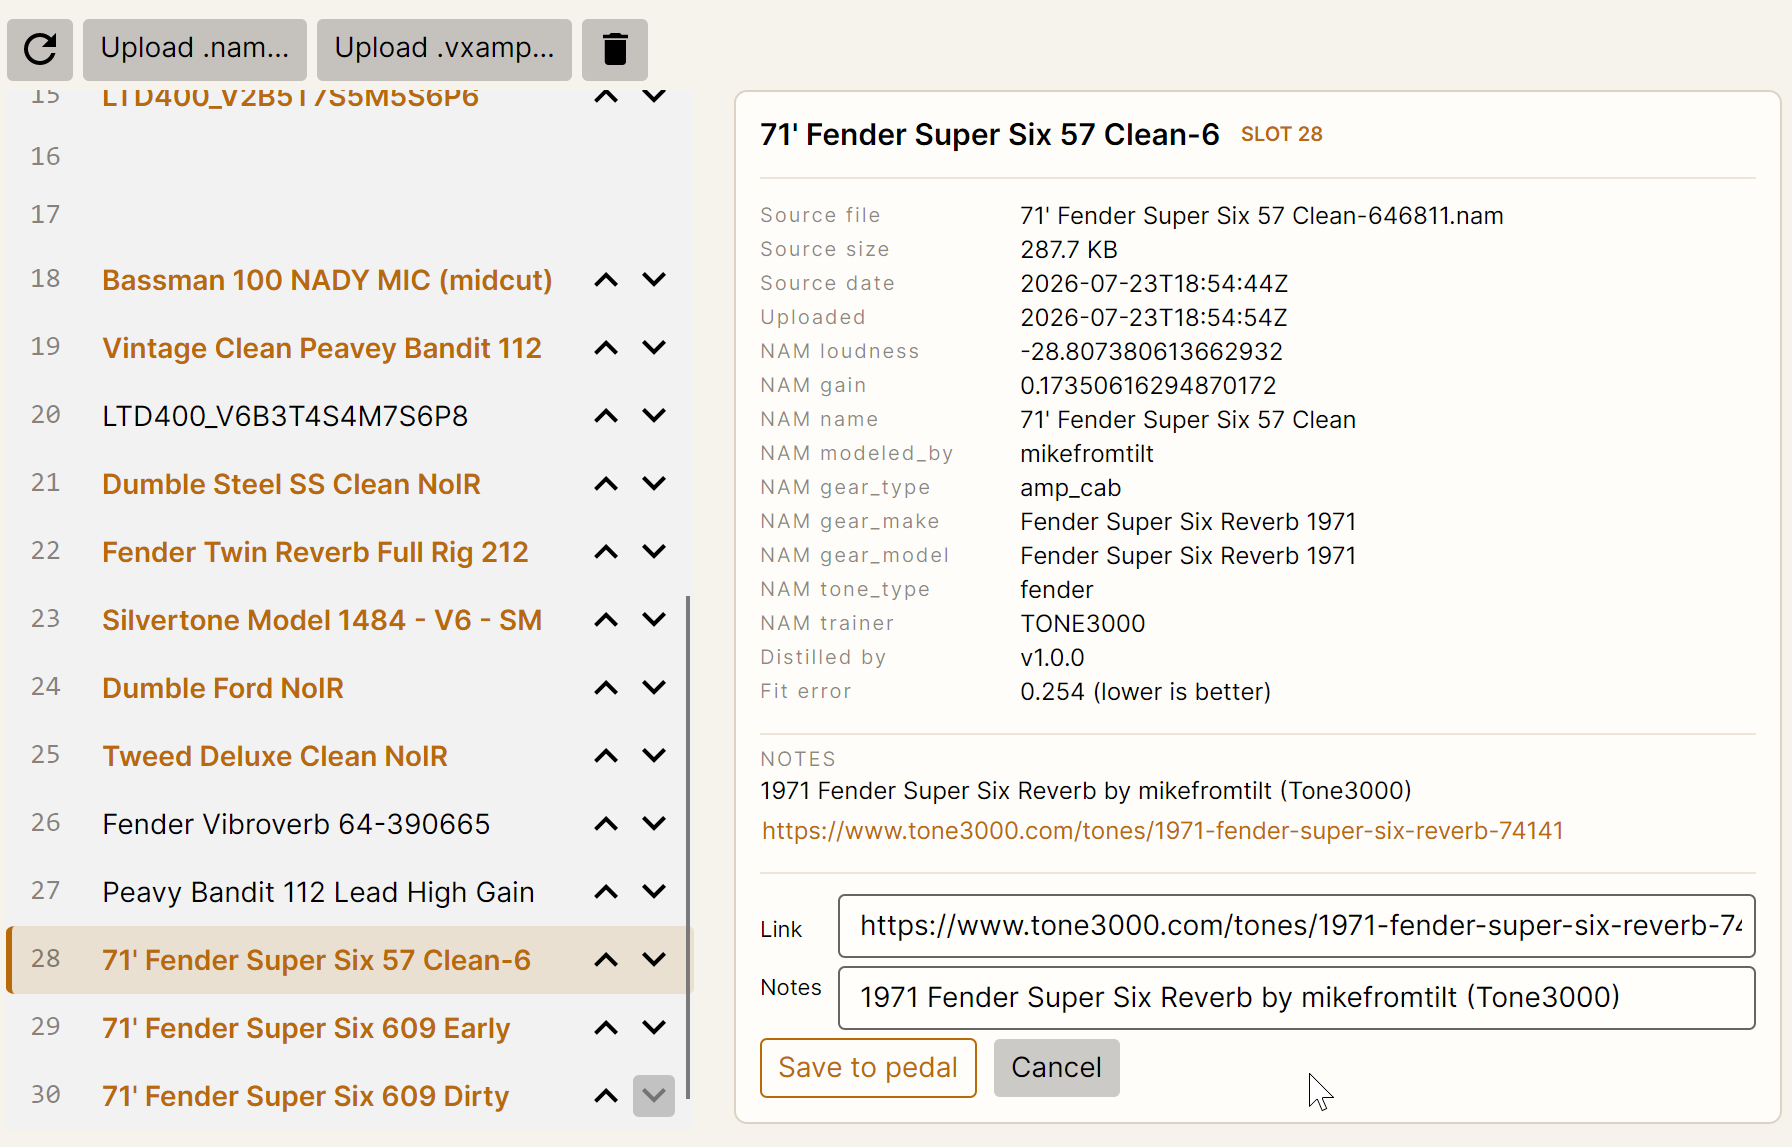
Task: Move 71' Fender Super Six 609 Dirty up
Action: tap(606, 1096)
